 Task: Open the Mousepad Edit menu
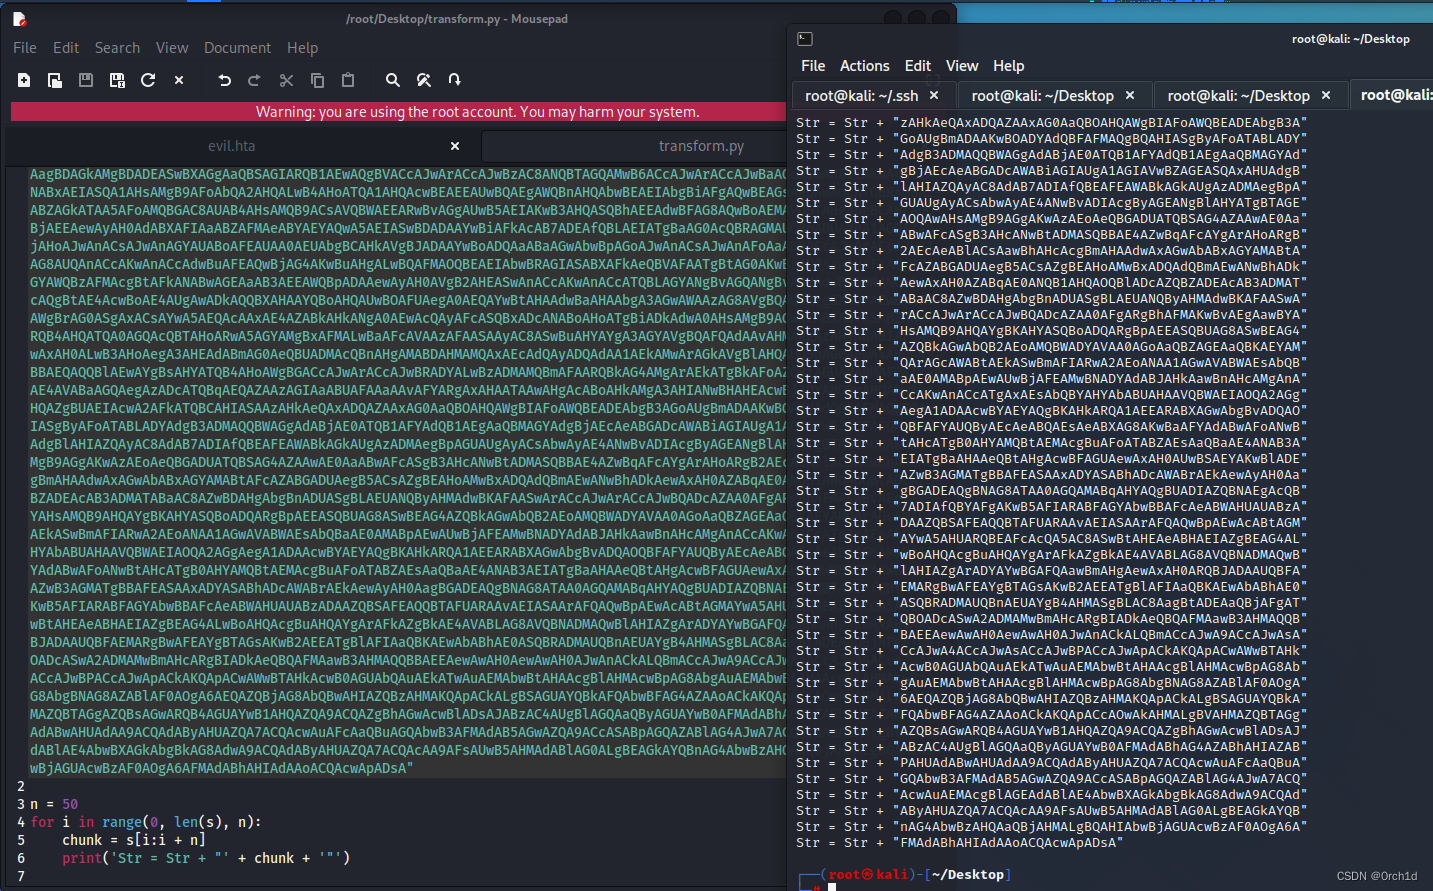pyautogui.click(x=66, y=48)
